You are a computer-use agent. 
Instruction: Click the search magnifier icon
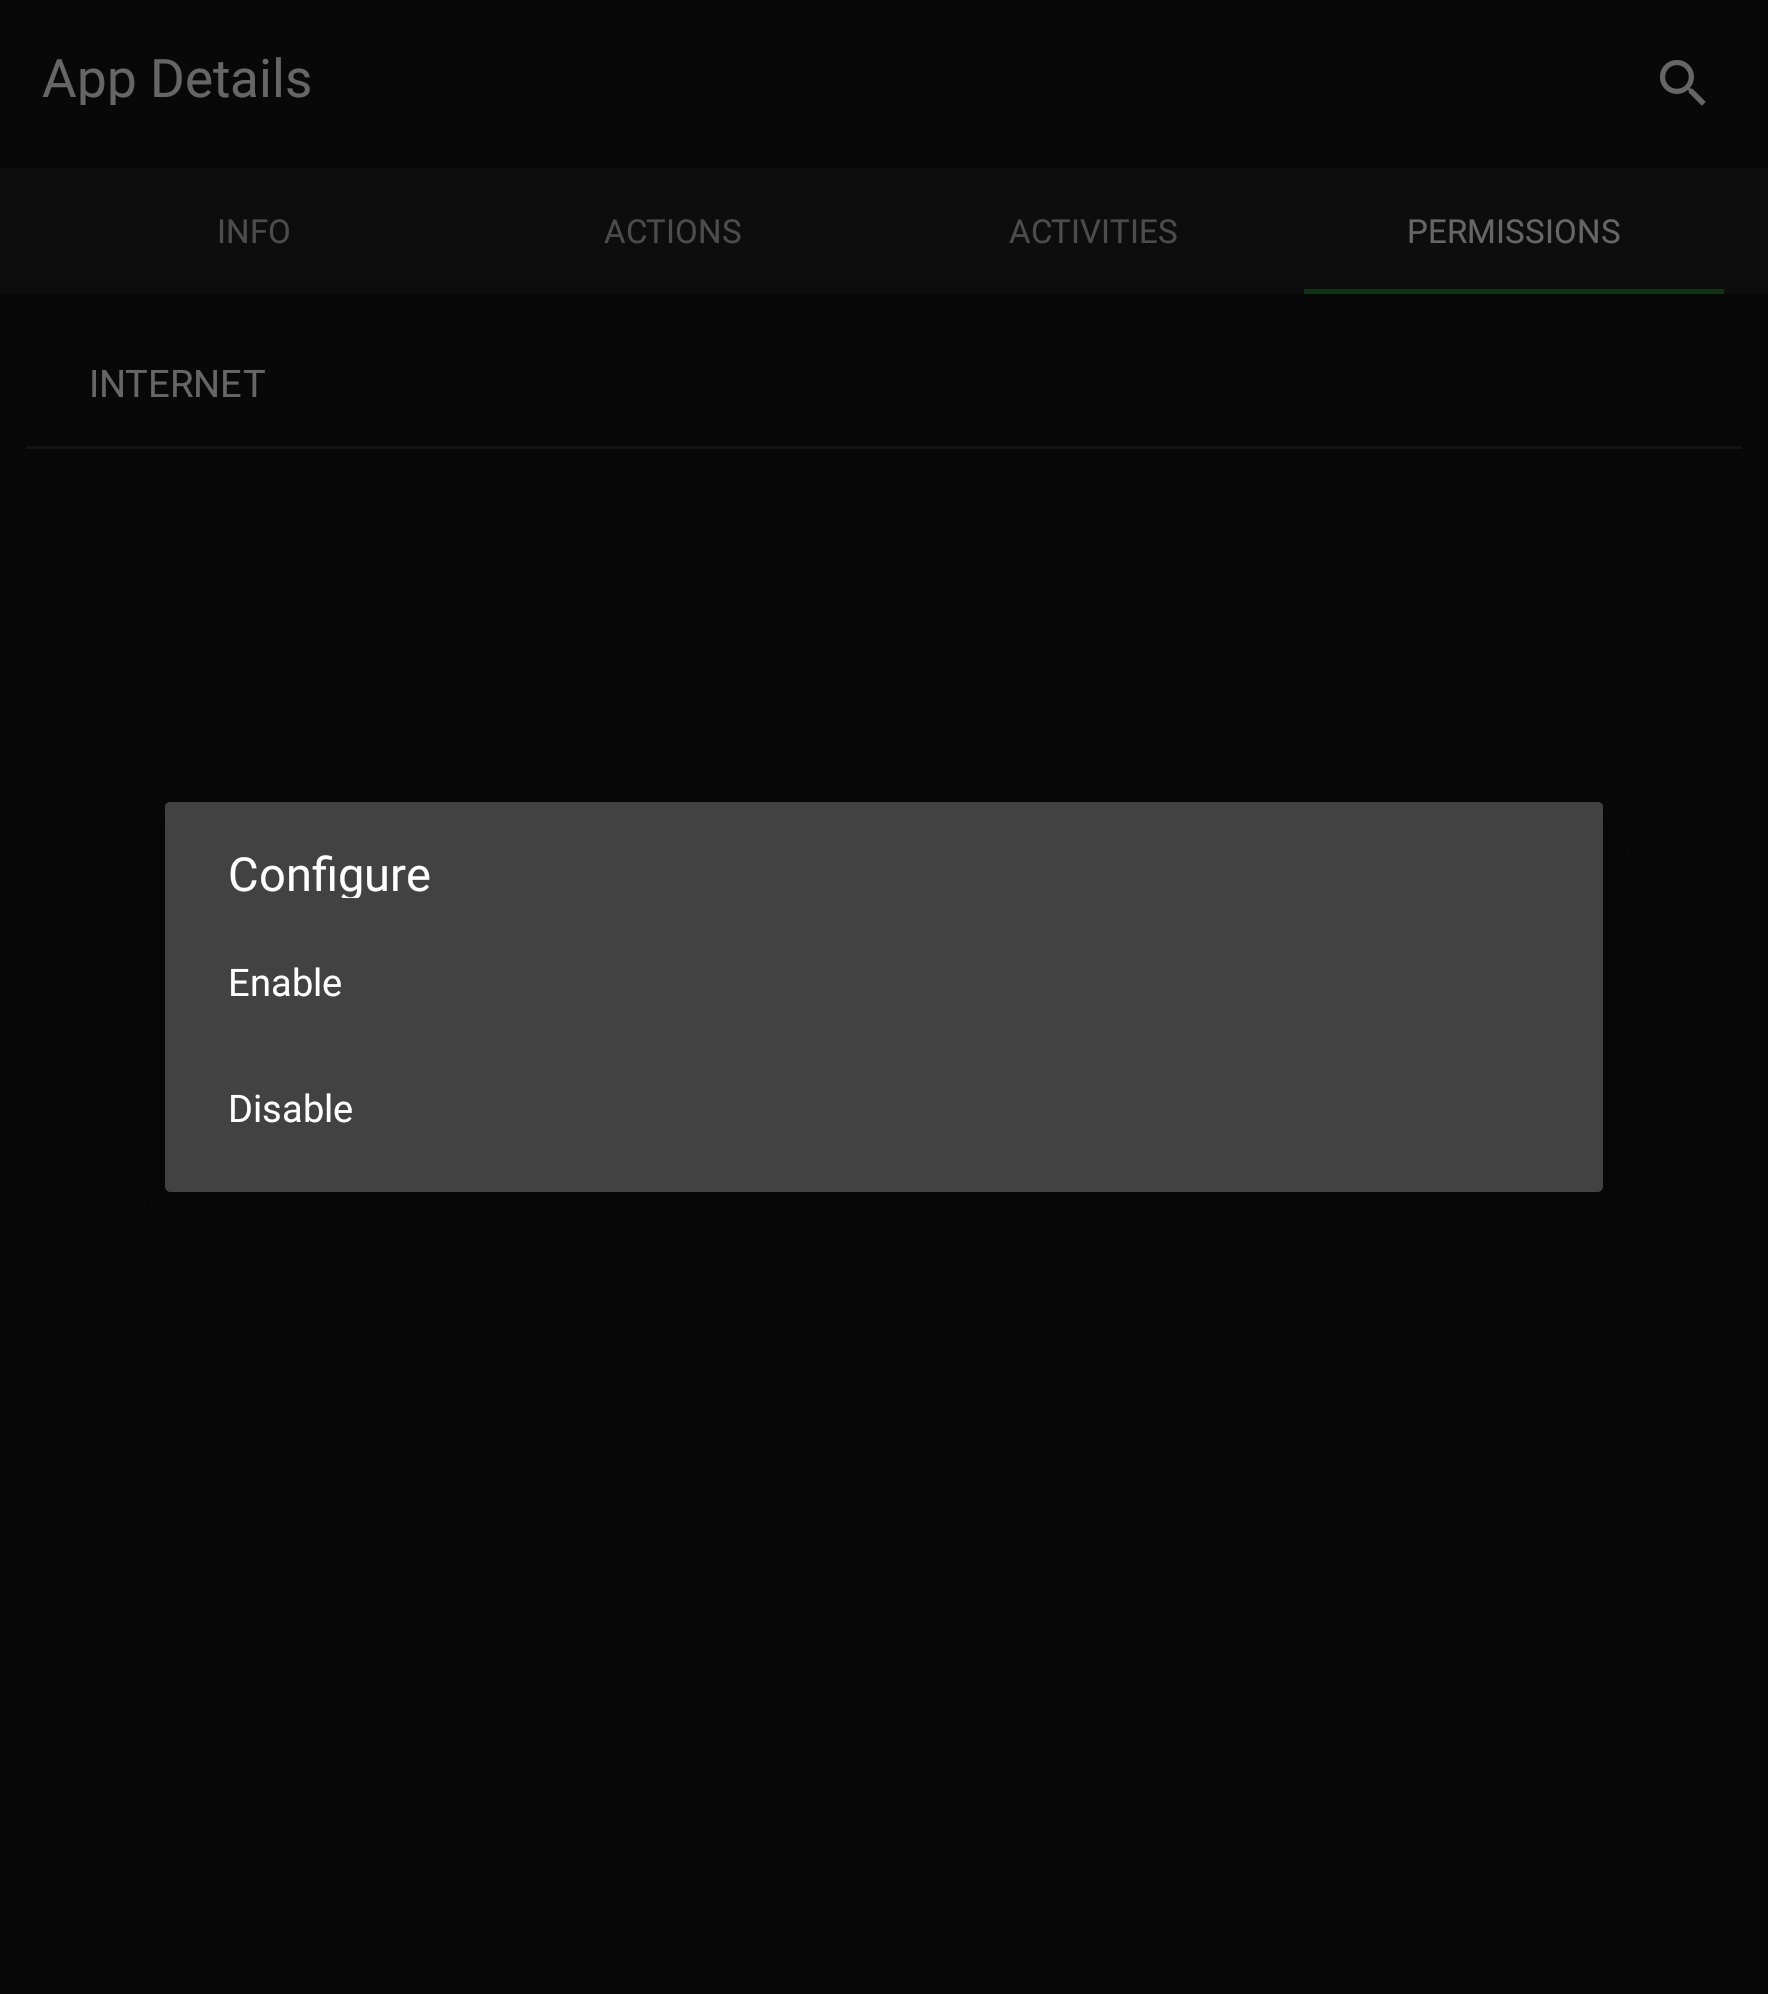pyautogui.click(x=1681, y=82)
